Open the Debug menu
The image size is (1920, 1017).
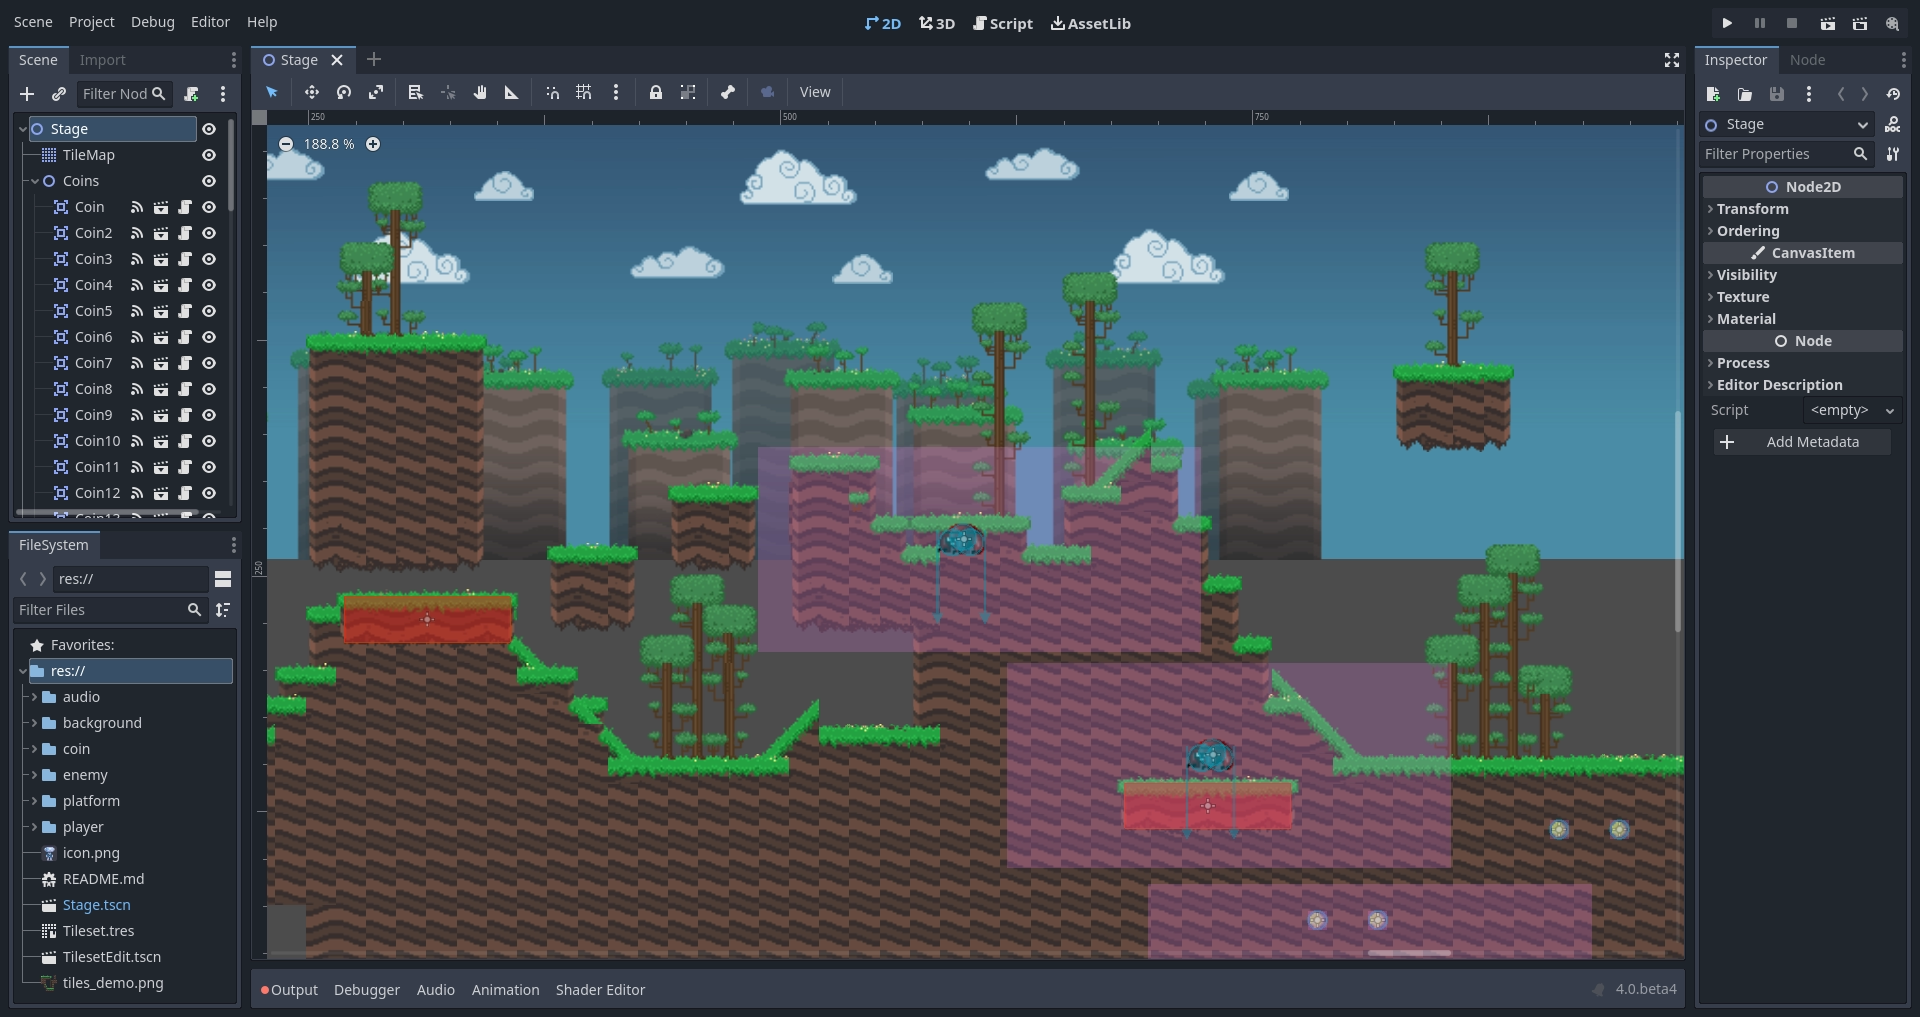[151, 21]
